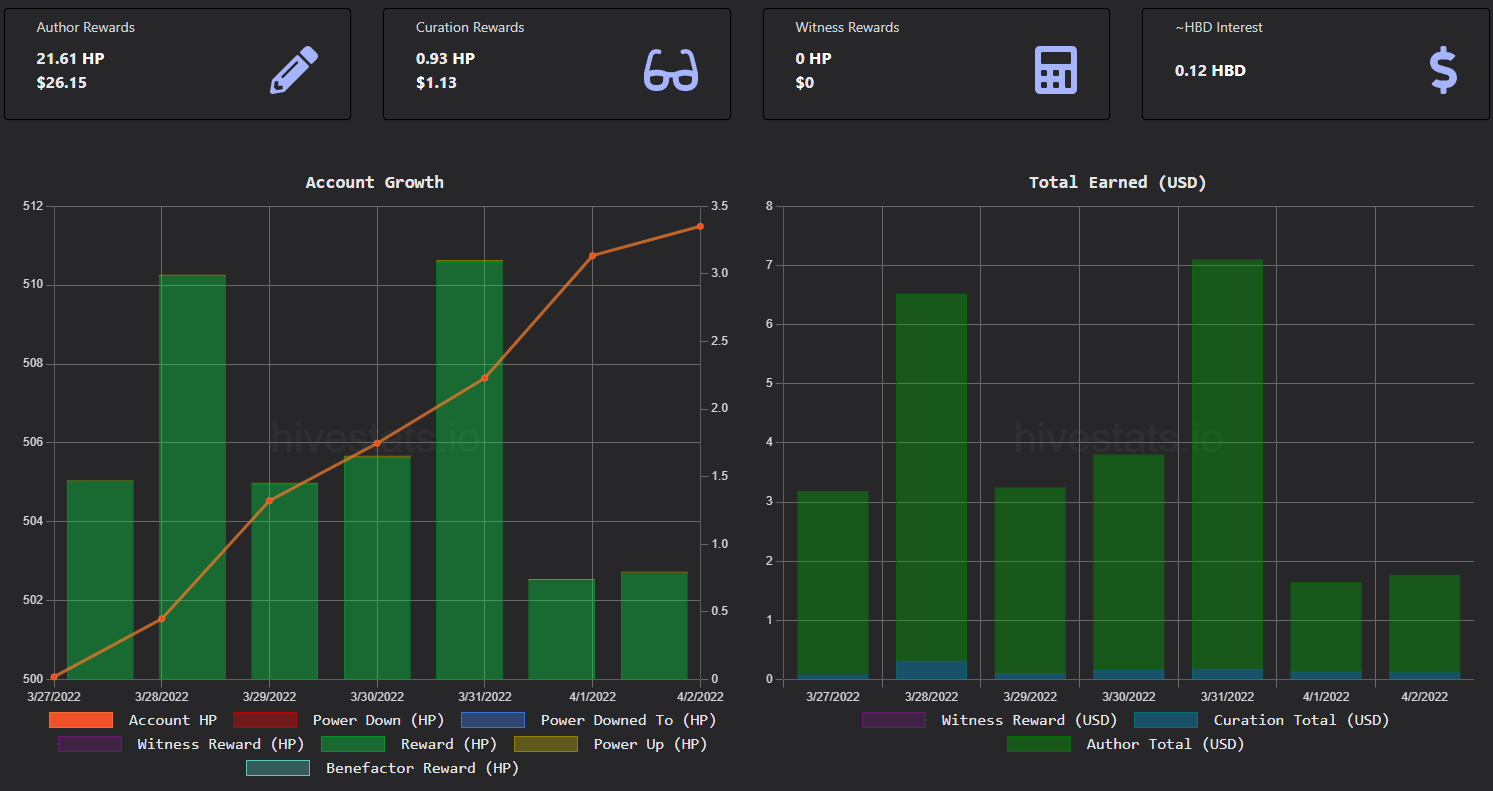This screenshot has height=791, width=1493.
Task: Click the Power Up (HP) legend label
Action: 650,744
